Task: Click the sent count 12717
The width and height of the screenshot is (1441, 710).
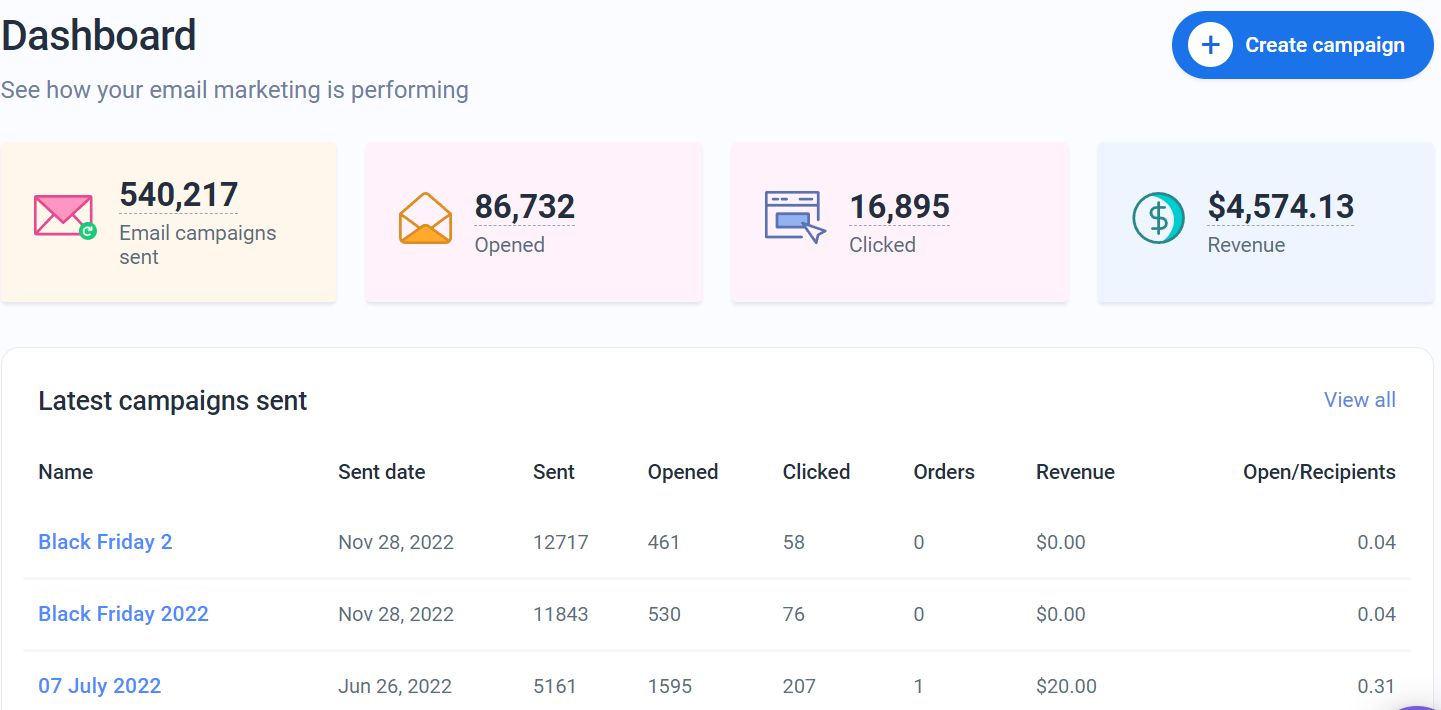Action: point(560,542)
